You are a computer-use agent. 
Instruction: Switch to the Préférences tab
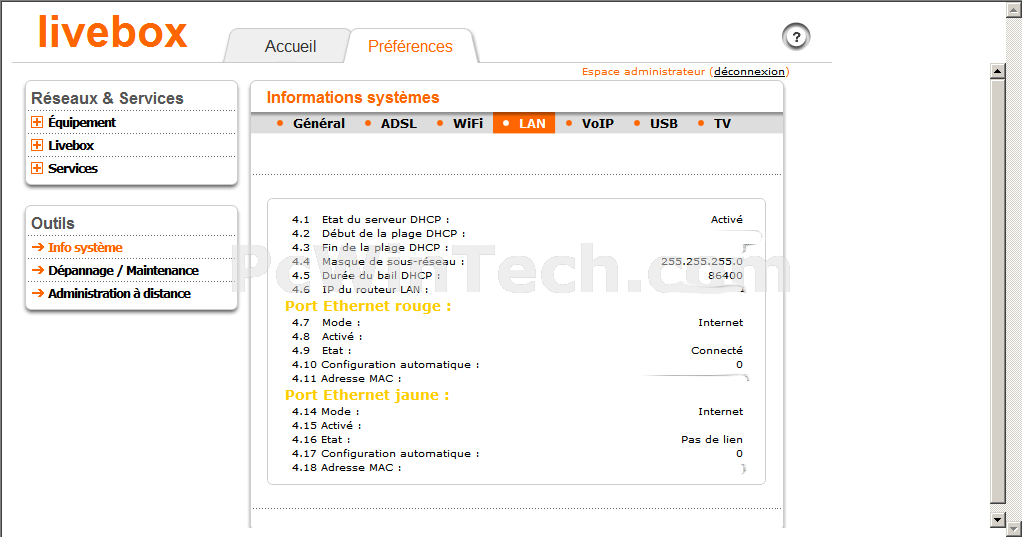click(x=410, y=46)
